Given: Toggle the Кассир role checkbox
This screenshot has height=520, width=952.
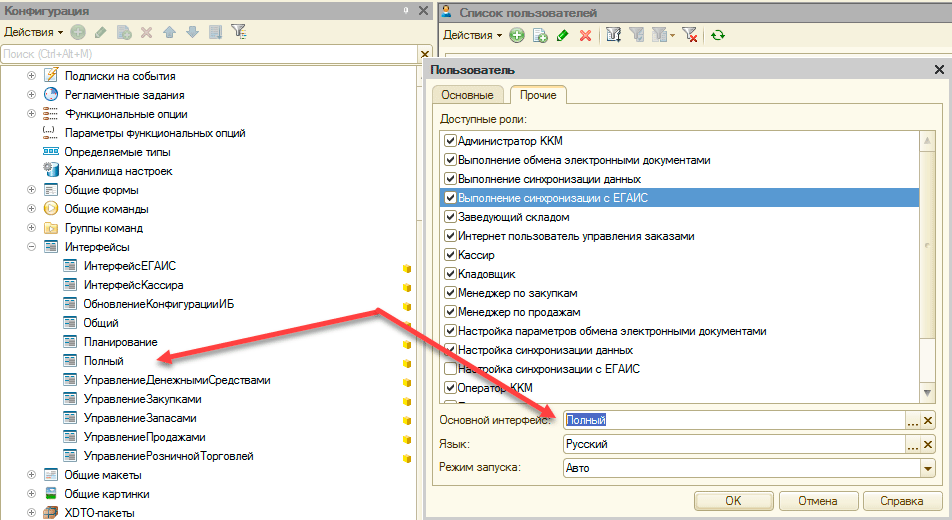Looking at the screenshot, I should tap(450, 255).
